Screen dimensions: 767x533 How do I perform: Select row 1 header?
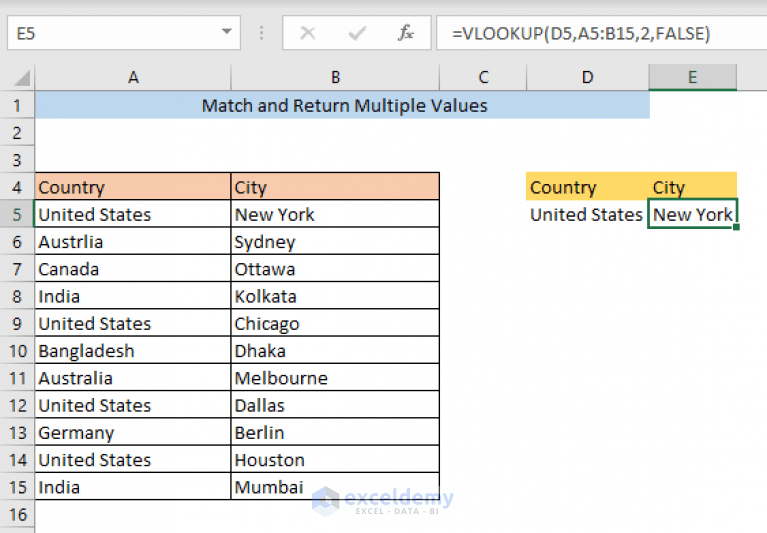tap(17, 105)
